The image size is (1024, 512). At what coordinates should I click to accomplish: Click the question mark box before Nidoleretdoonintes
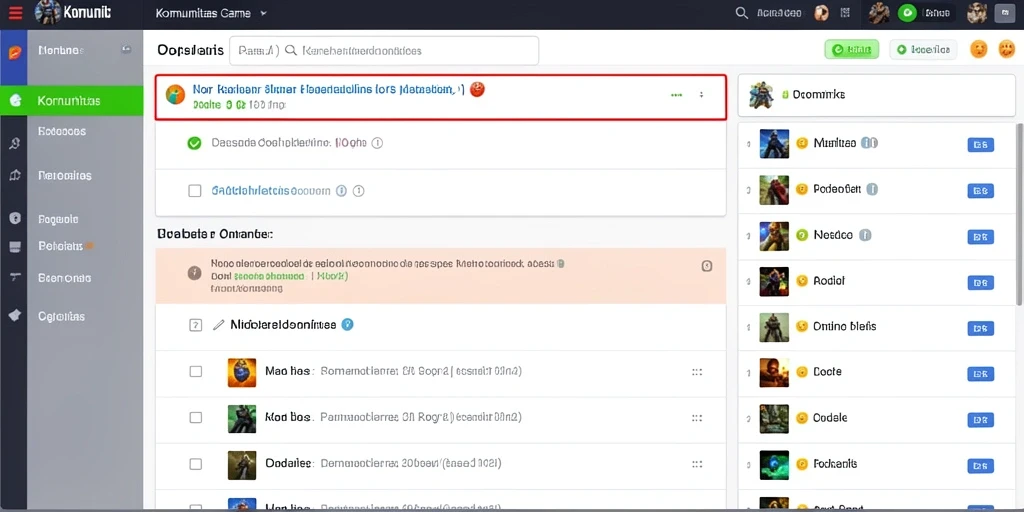[x=195, y=325]
